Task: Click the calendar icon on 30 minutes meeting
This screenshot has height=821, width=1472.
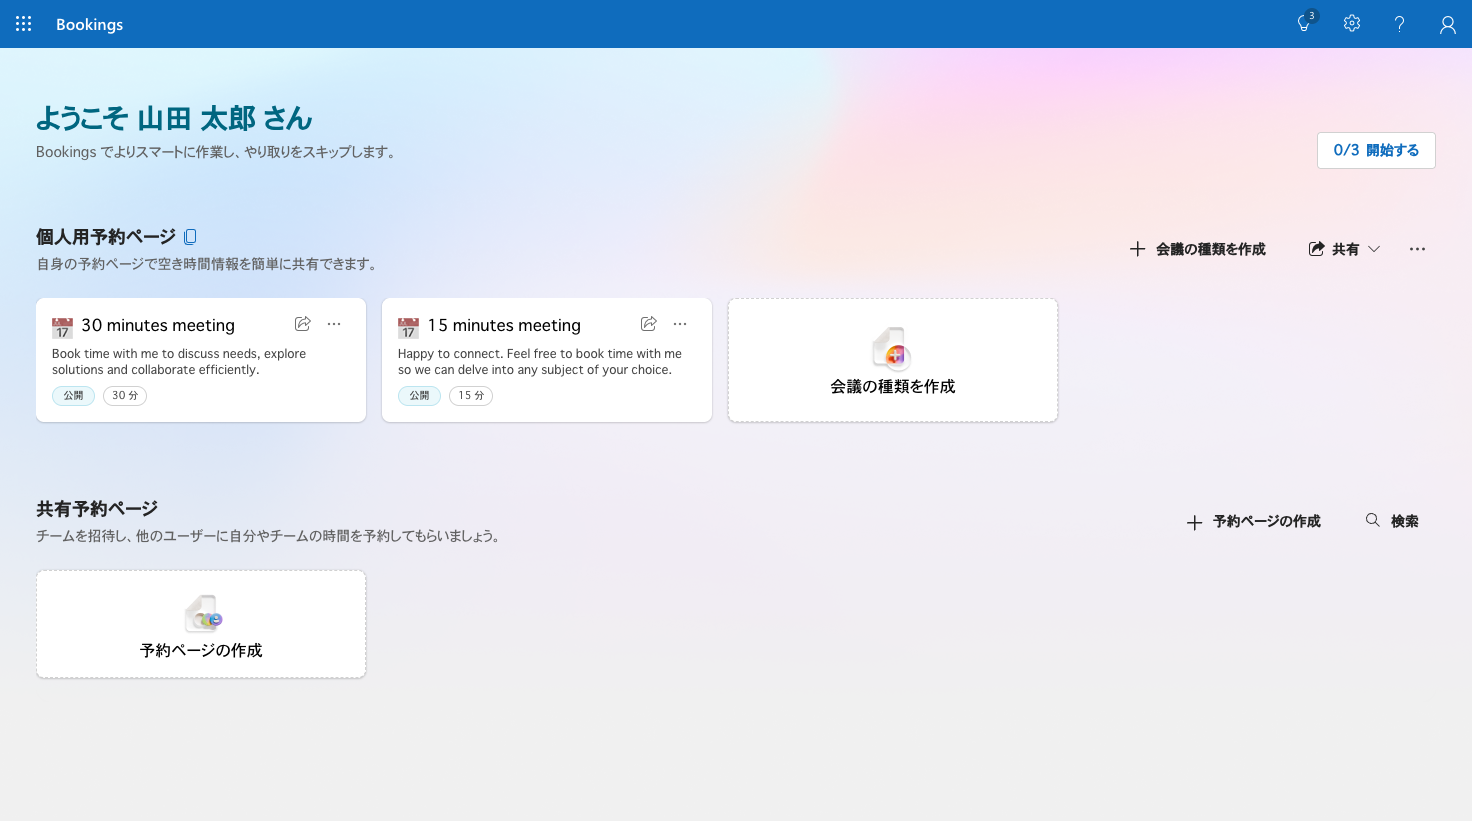Action: click(x=62, y=328)
